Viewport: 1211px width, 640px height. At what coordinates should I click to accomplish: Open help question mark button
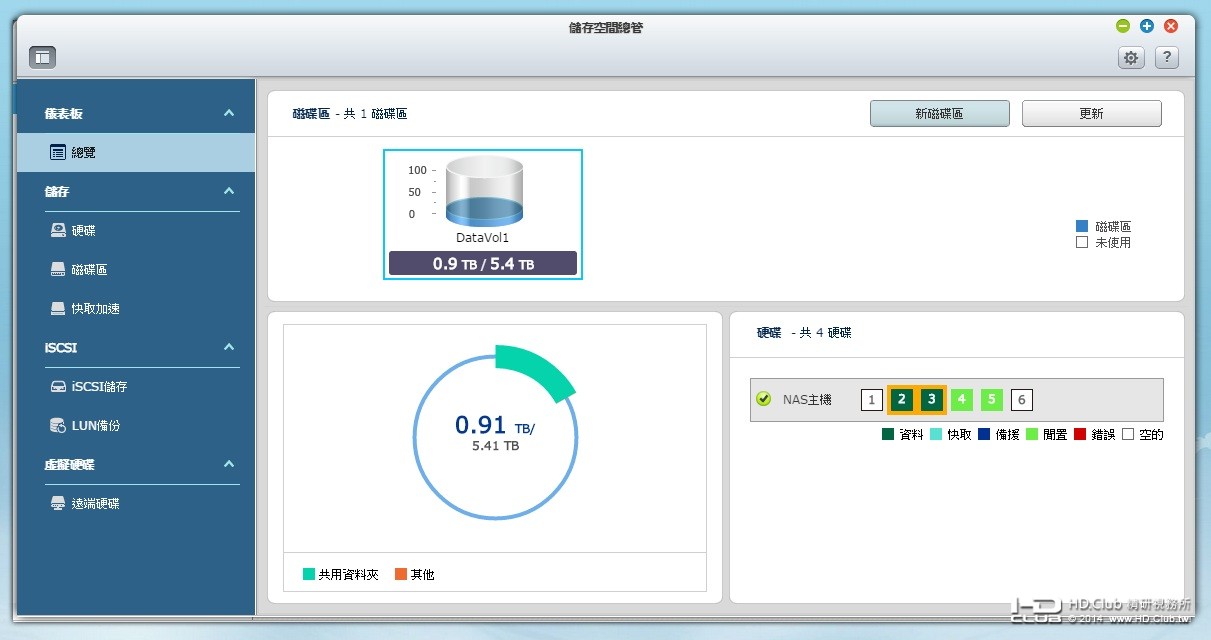point(1166,57)
